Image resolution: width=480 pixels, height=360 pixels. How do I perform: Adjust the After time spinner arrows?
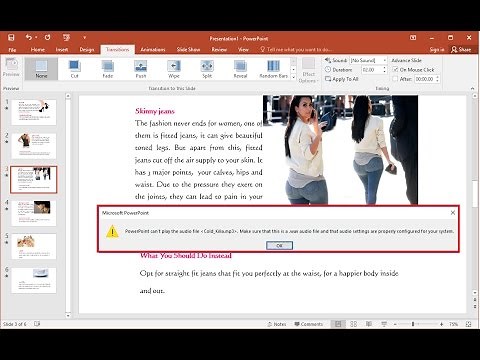coord(437,79)
